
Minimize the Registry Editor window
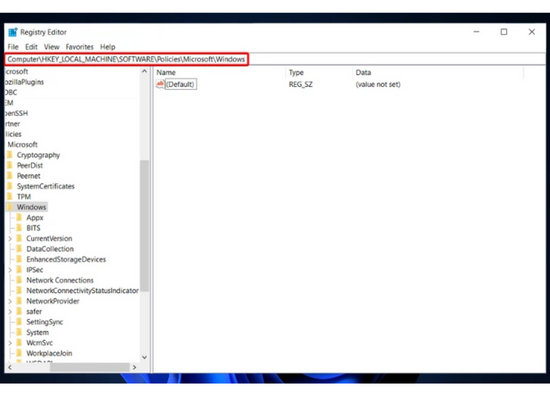coord(476,32)
